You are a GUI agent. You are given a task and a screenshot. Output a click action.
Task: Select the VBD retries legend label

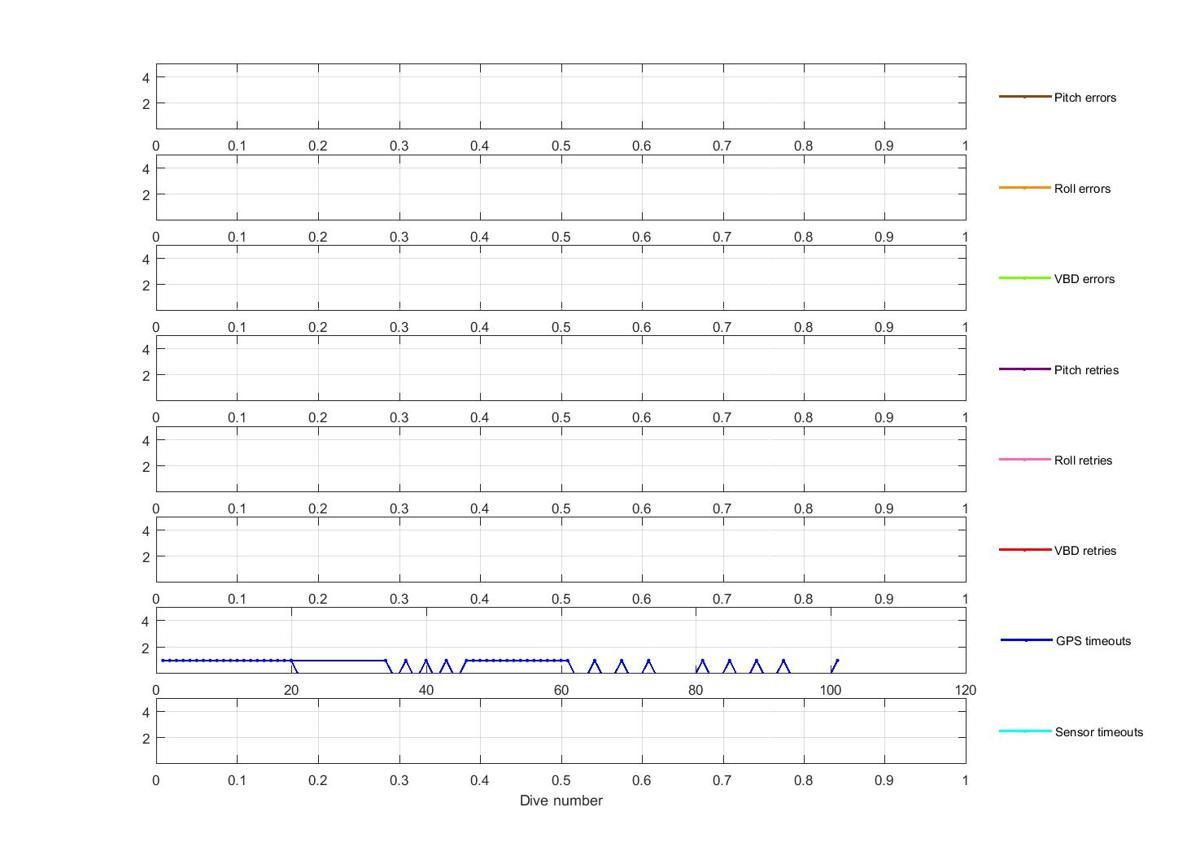[x=1085, y=551]
